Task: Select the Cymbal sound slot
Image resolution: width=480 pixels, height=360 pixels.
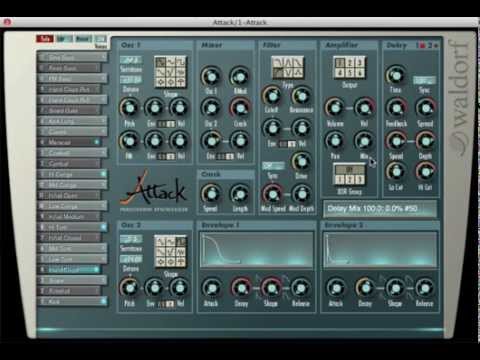Action: tap(69, 164)
